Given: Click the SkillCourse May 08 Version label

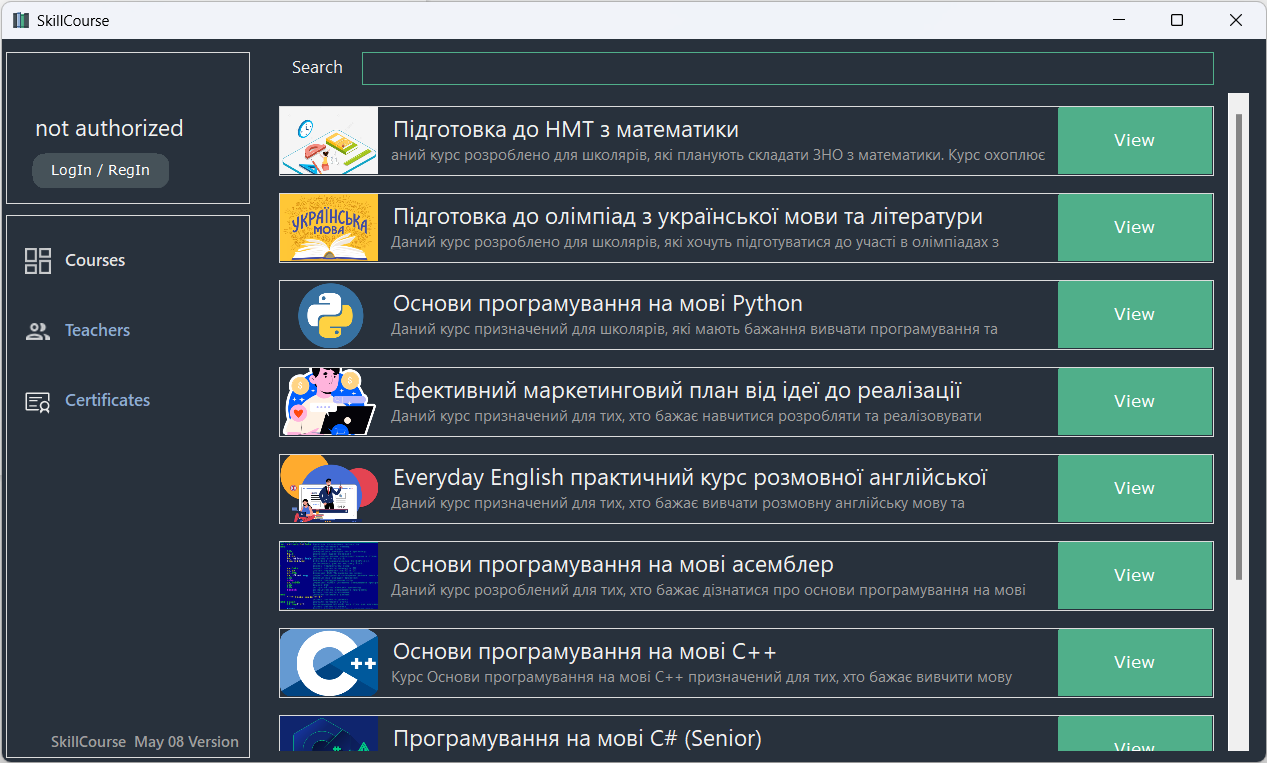Looking at the screenshot, I should point(143,741).
